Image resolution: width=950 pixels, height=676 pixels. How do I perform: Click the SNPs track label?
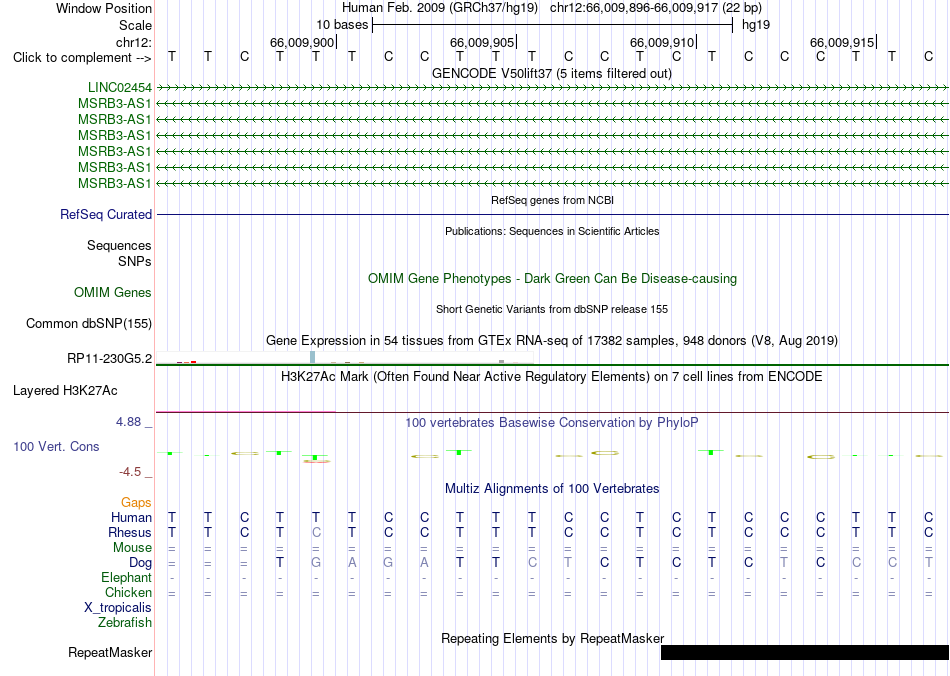[x=135, y=261]
